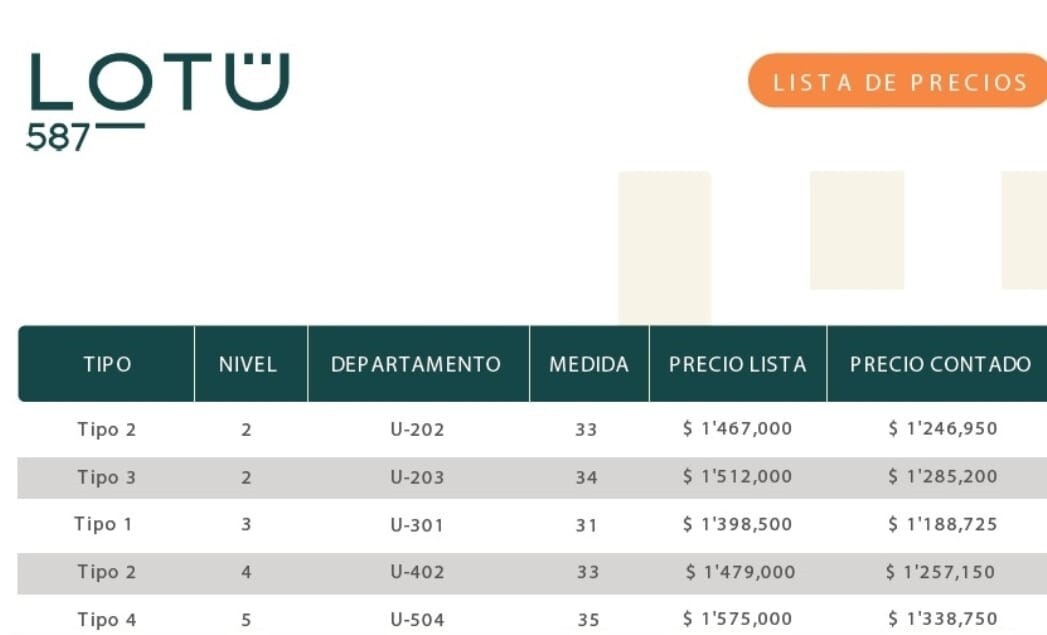Select cash price $ 1'285,200
This screenshot has height=635, width=1047.
pyautogui.click(x=942, y=477)
